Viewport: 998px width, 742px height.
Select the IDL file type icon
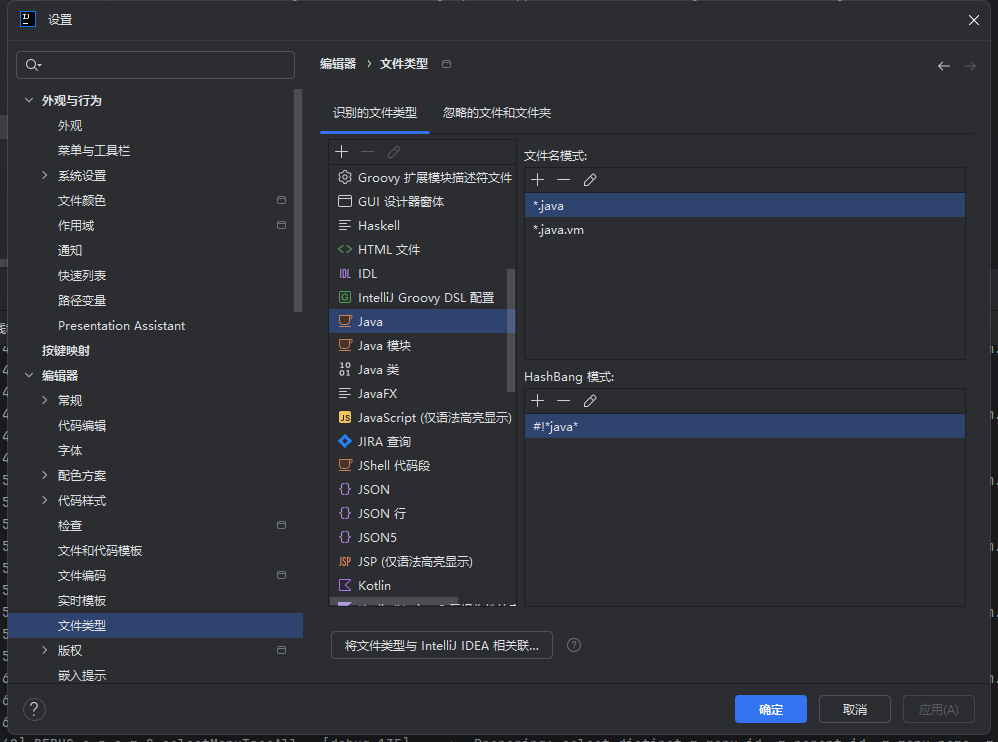(345, 274)
